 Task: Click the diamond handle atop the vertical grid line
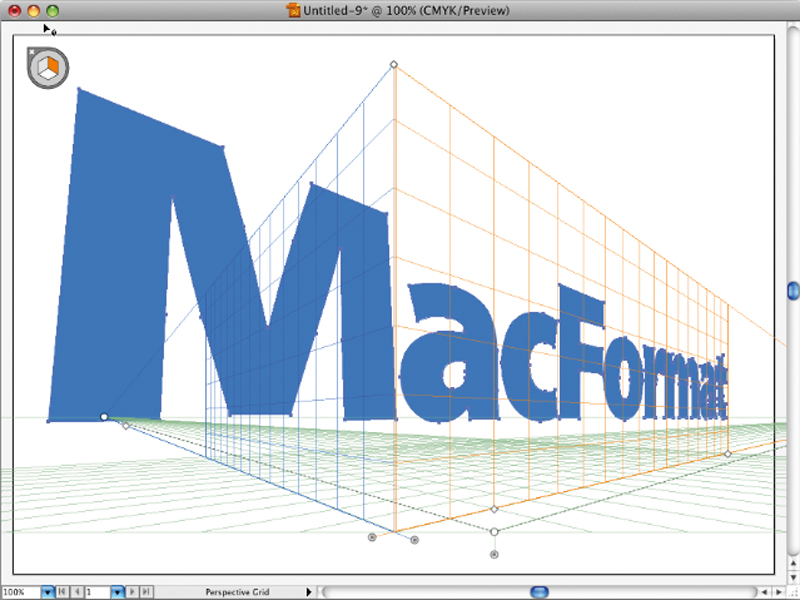(394, 64)
